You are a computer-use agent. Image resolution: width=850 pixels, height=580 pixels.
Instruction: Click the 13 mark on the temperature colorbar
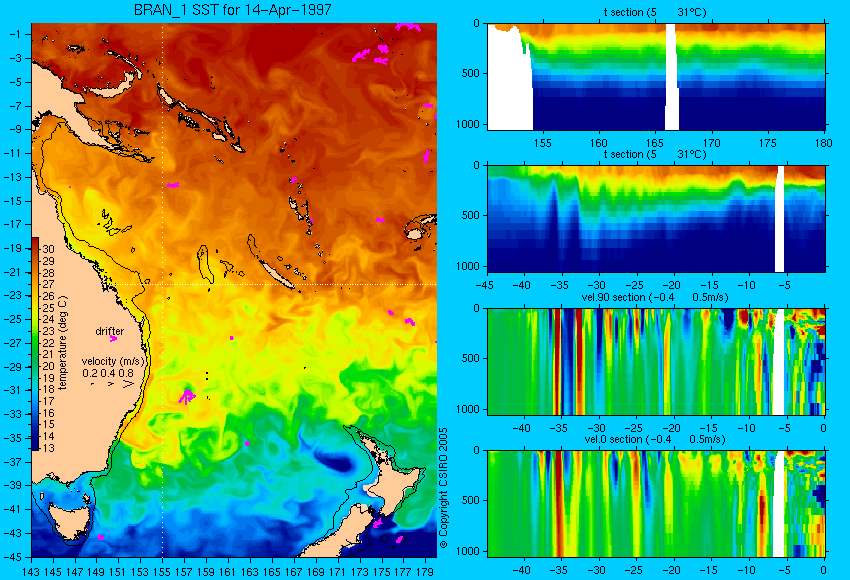[49, 448]
